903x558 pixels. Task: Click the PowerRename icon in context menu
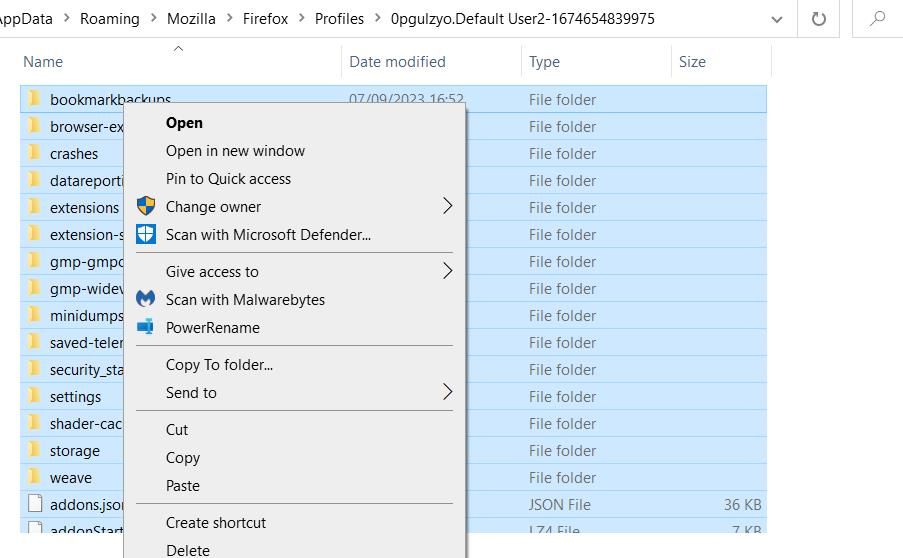coord(146,327)
